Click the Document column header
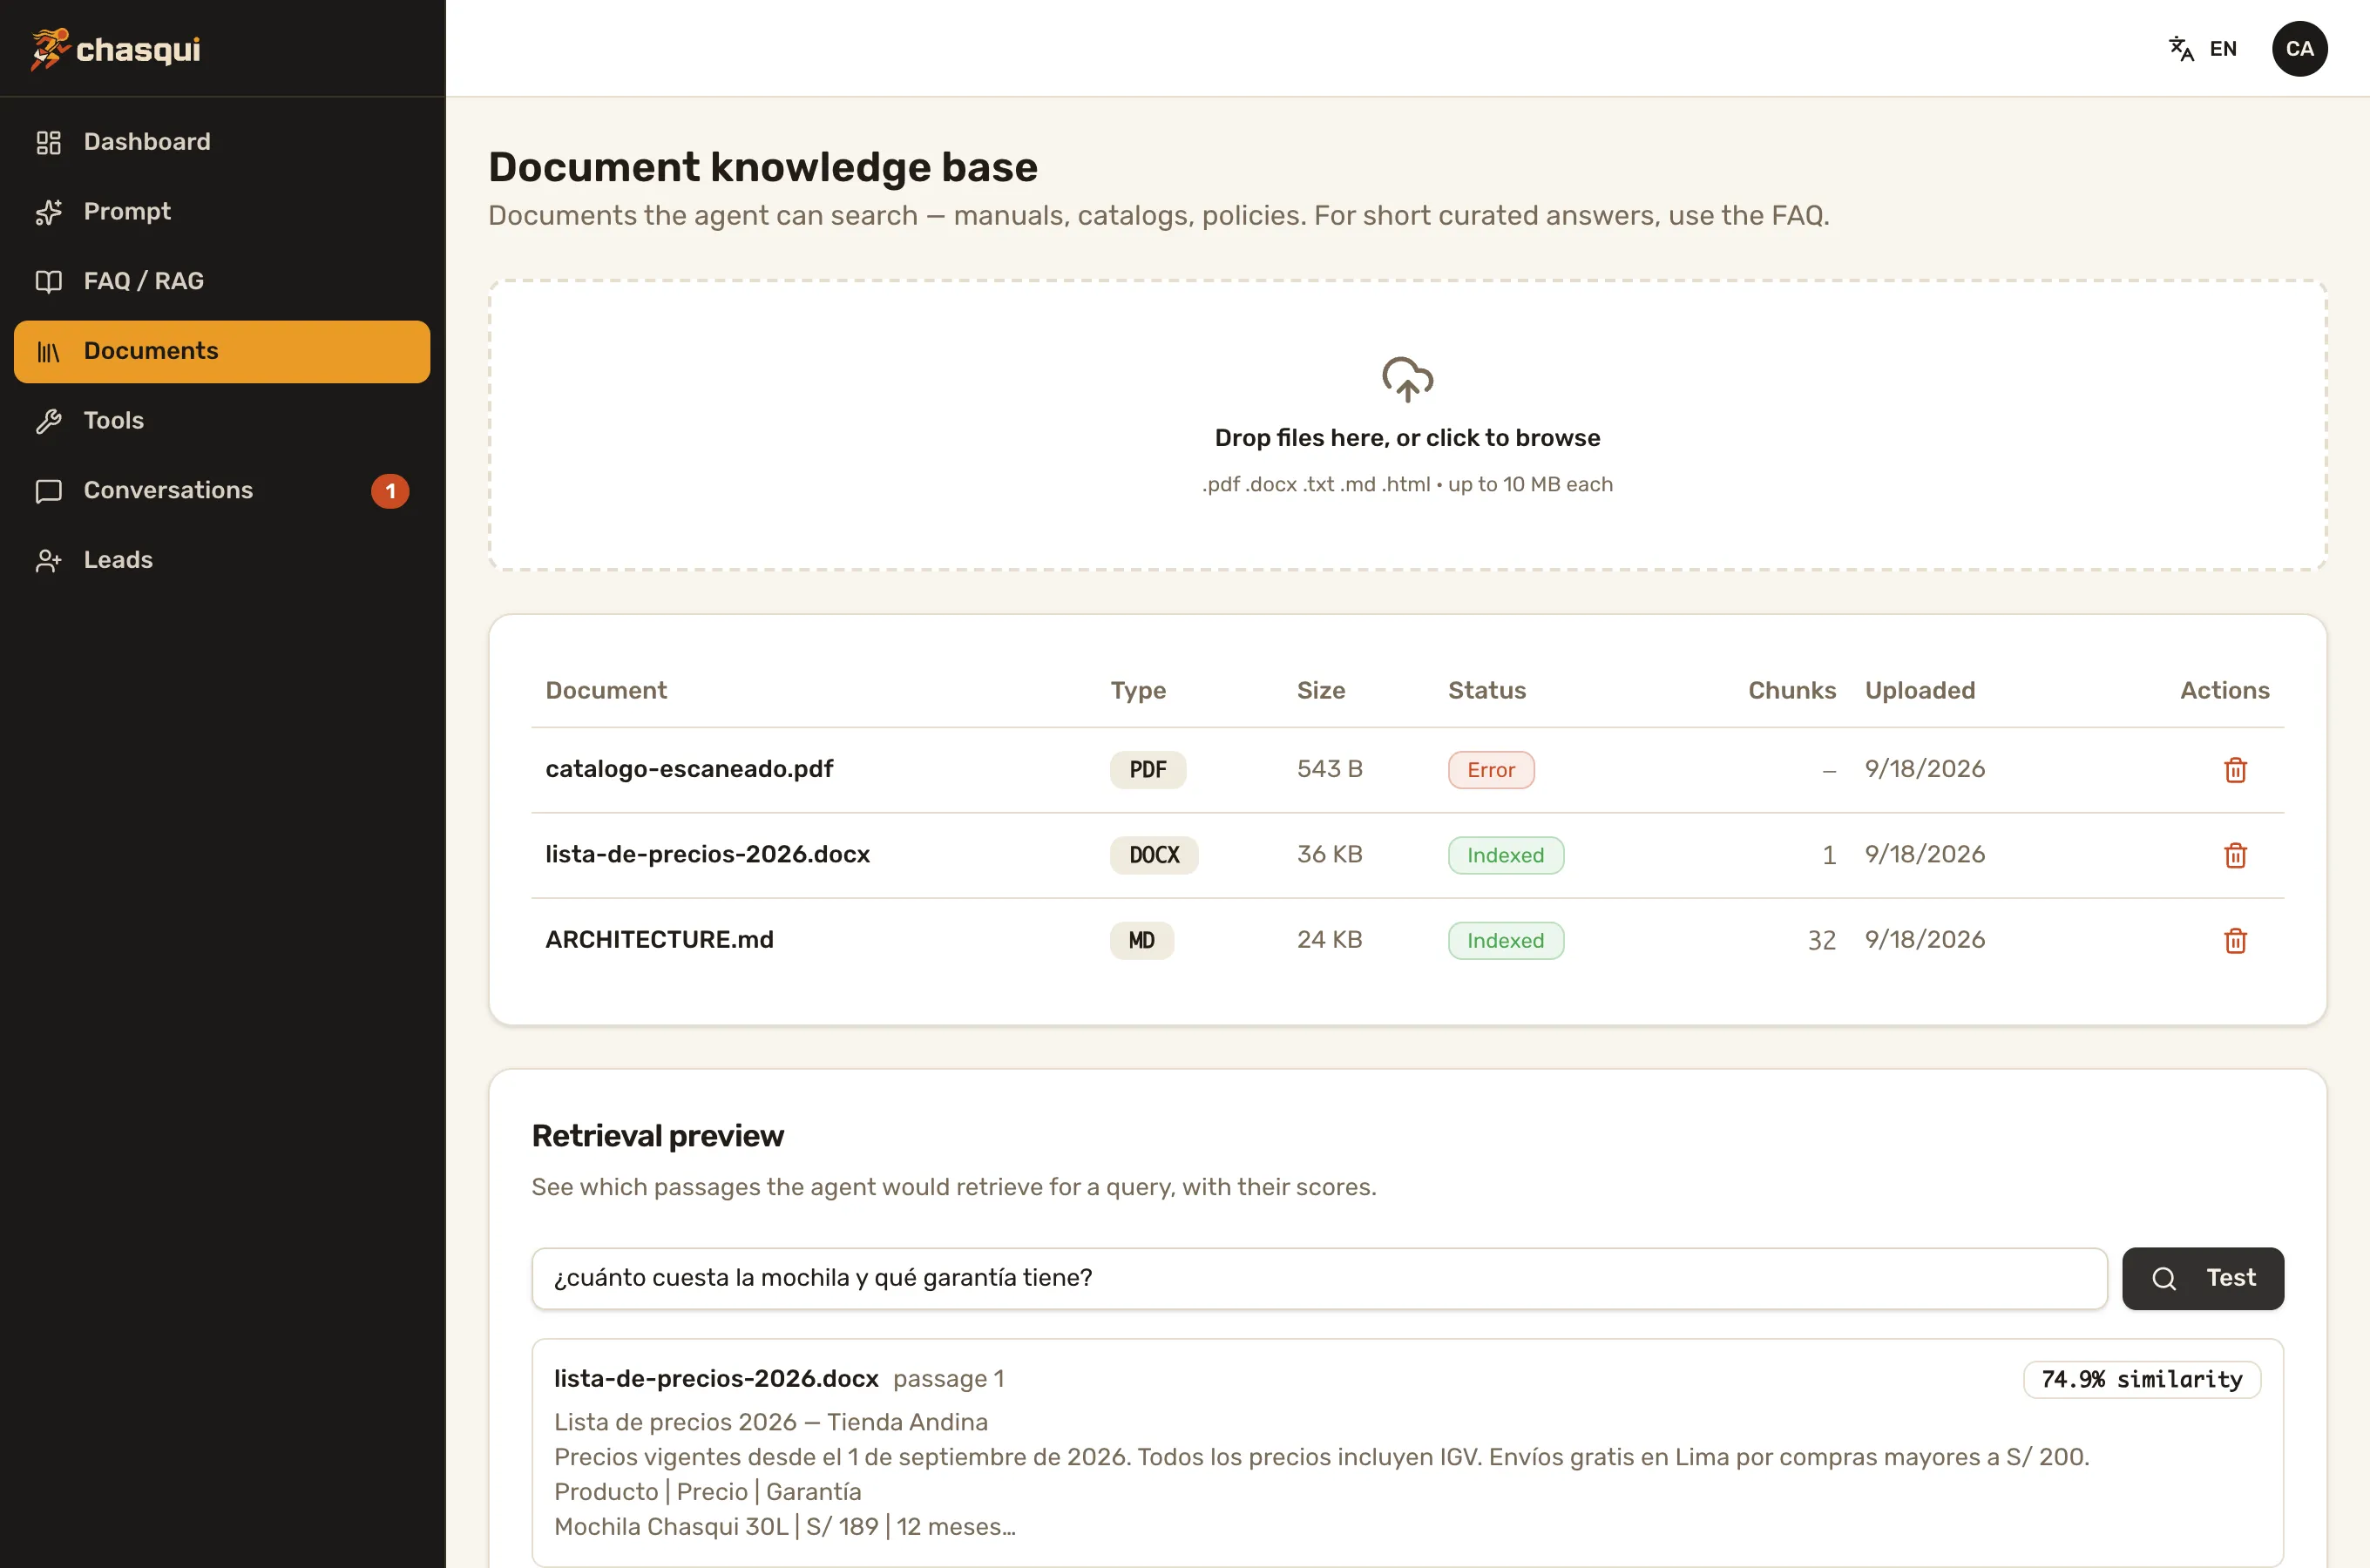The image size is (2370, 1568). 605,690
